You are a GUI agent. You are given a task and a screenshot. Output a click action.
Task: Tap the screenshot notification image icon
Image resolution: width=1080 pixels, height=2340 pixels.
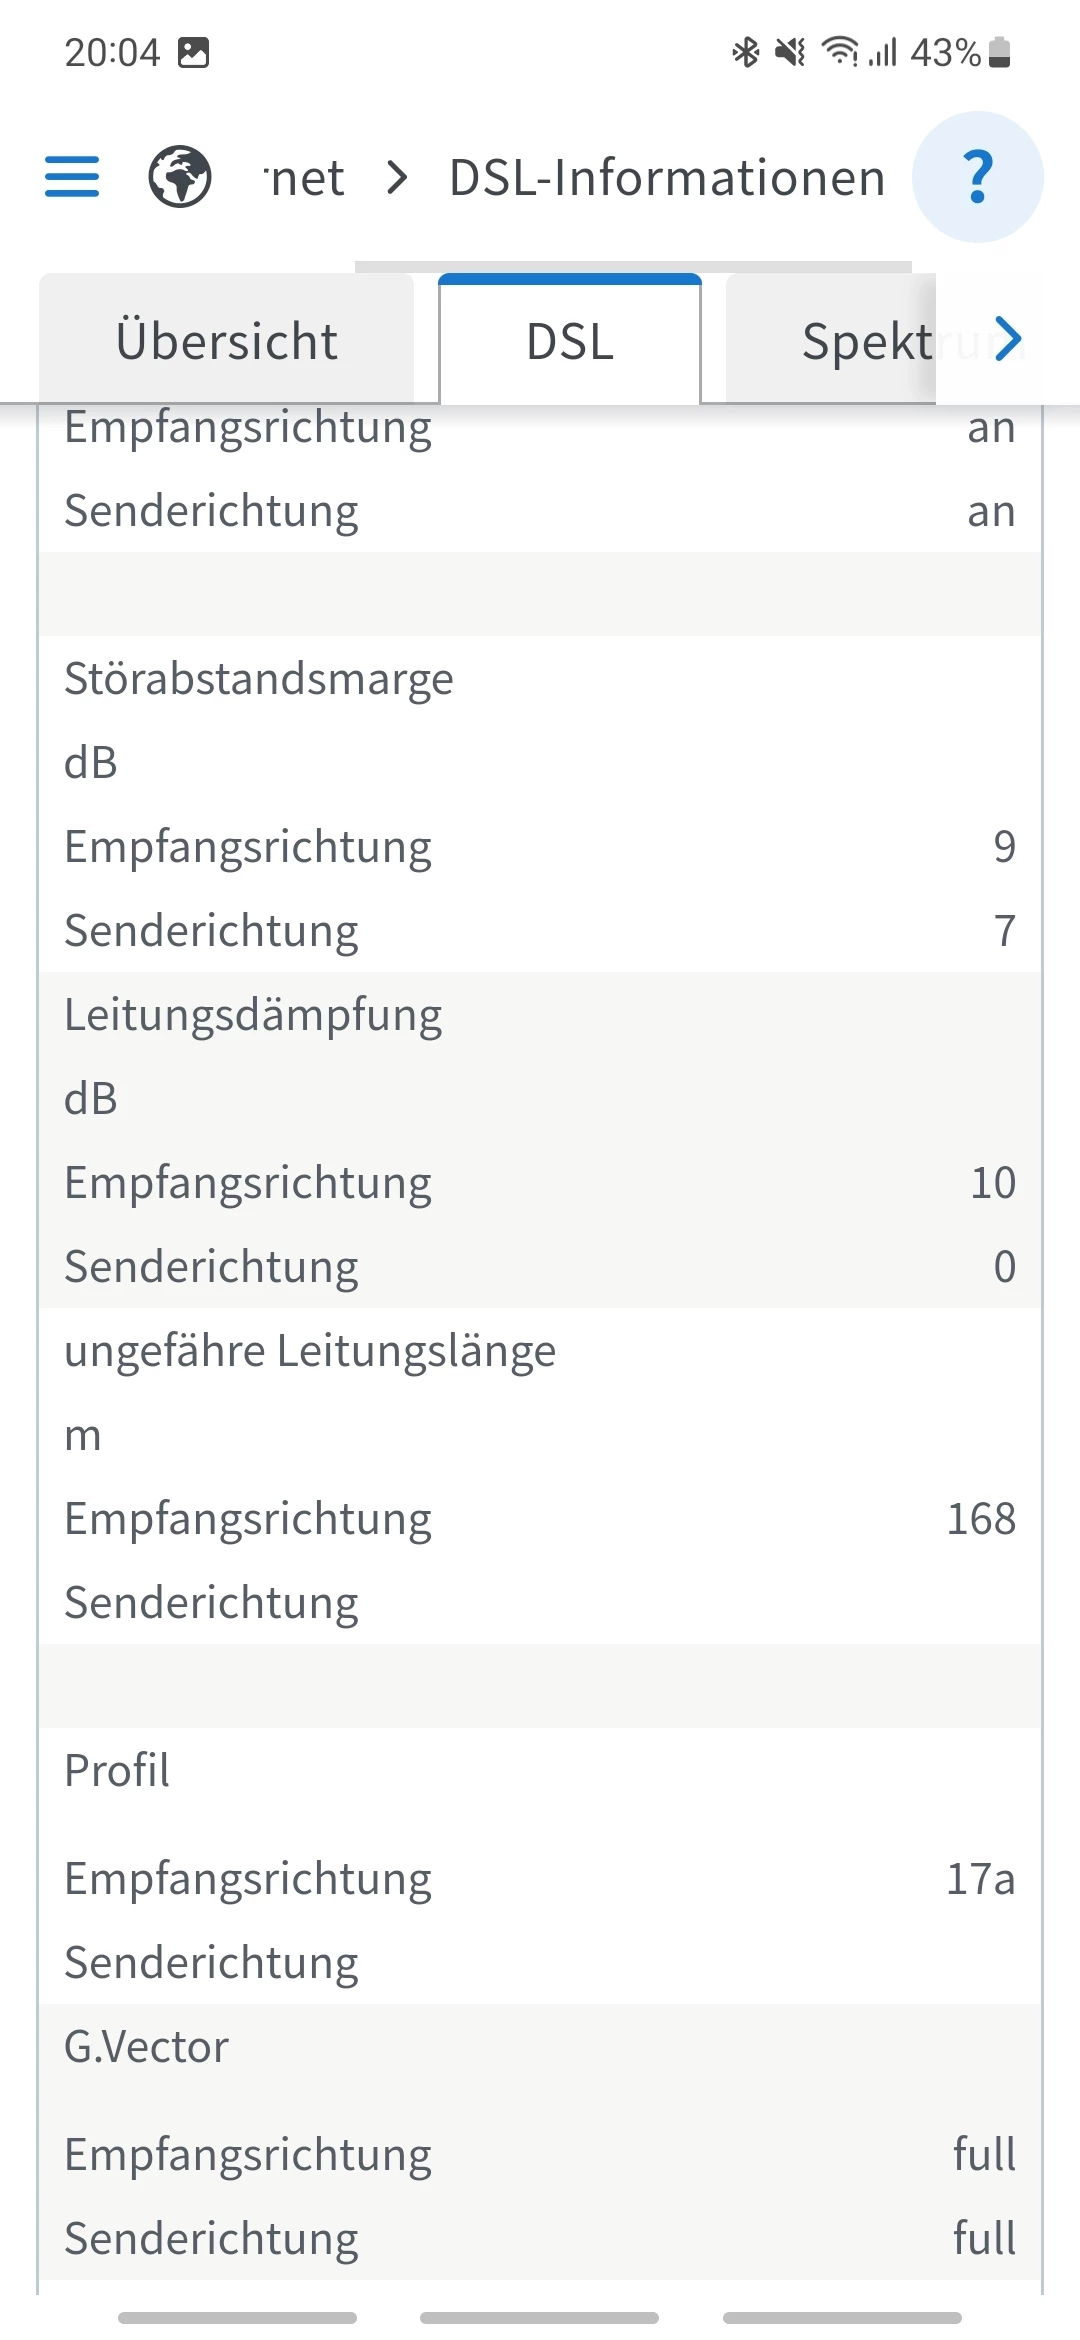pyautogui.click(x=193, y=52)
